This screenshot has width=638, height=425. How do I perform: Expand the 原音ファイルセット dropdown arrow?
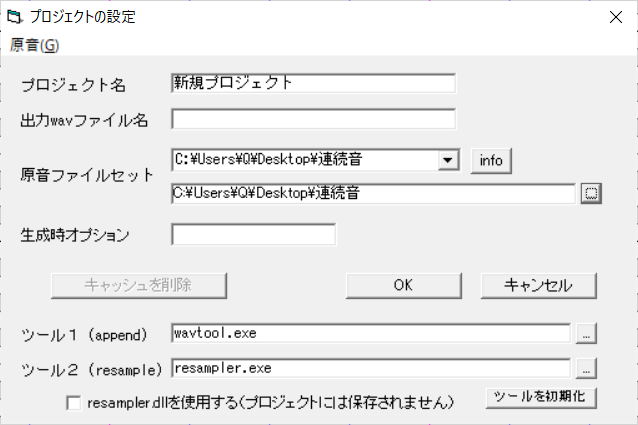tap(448, 160)
